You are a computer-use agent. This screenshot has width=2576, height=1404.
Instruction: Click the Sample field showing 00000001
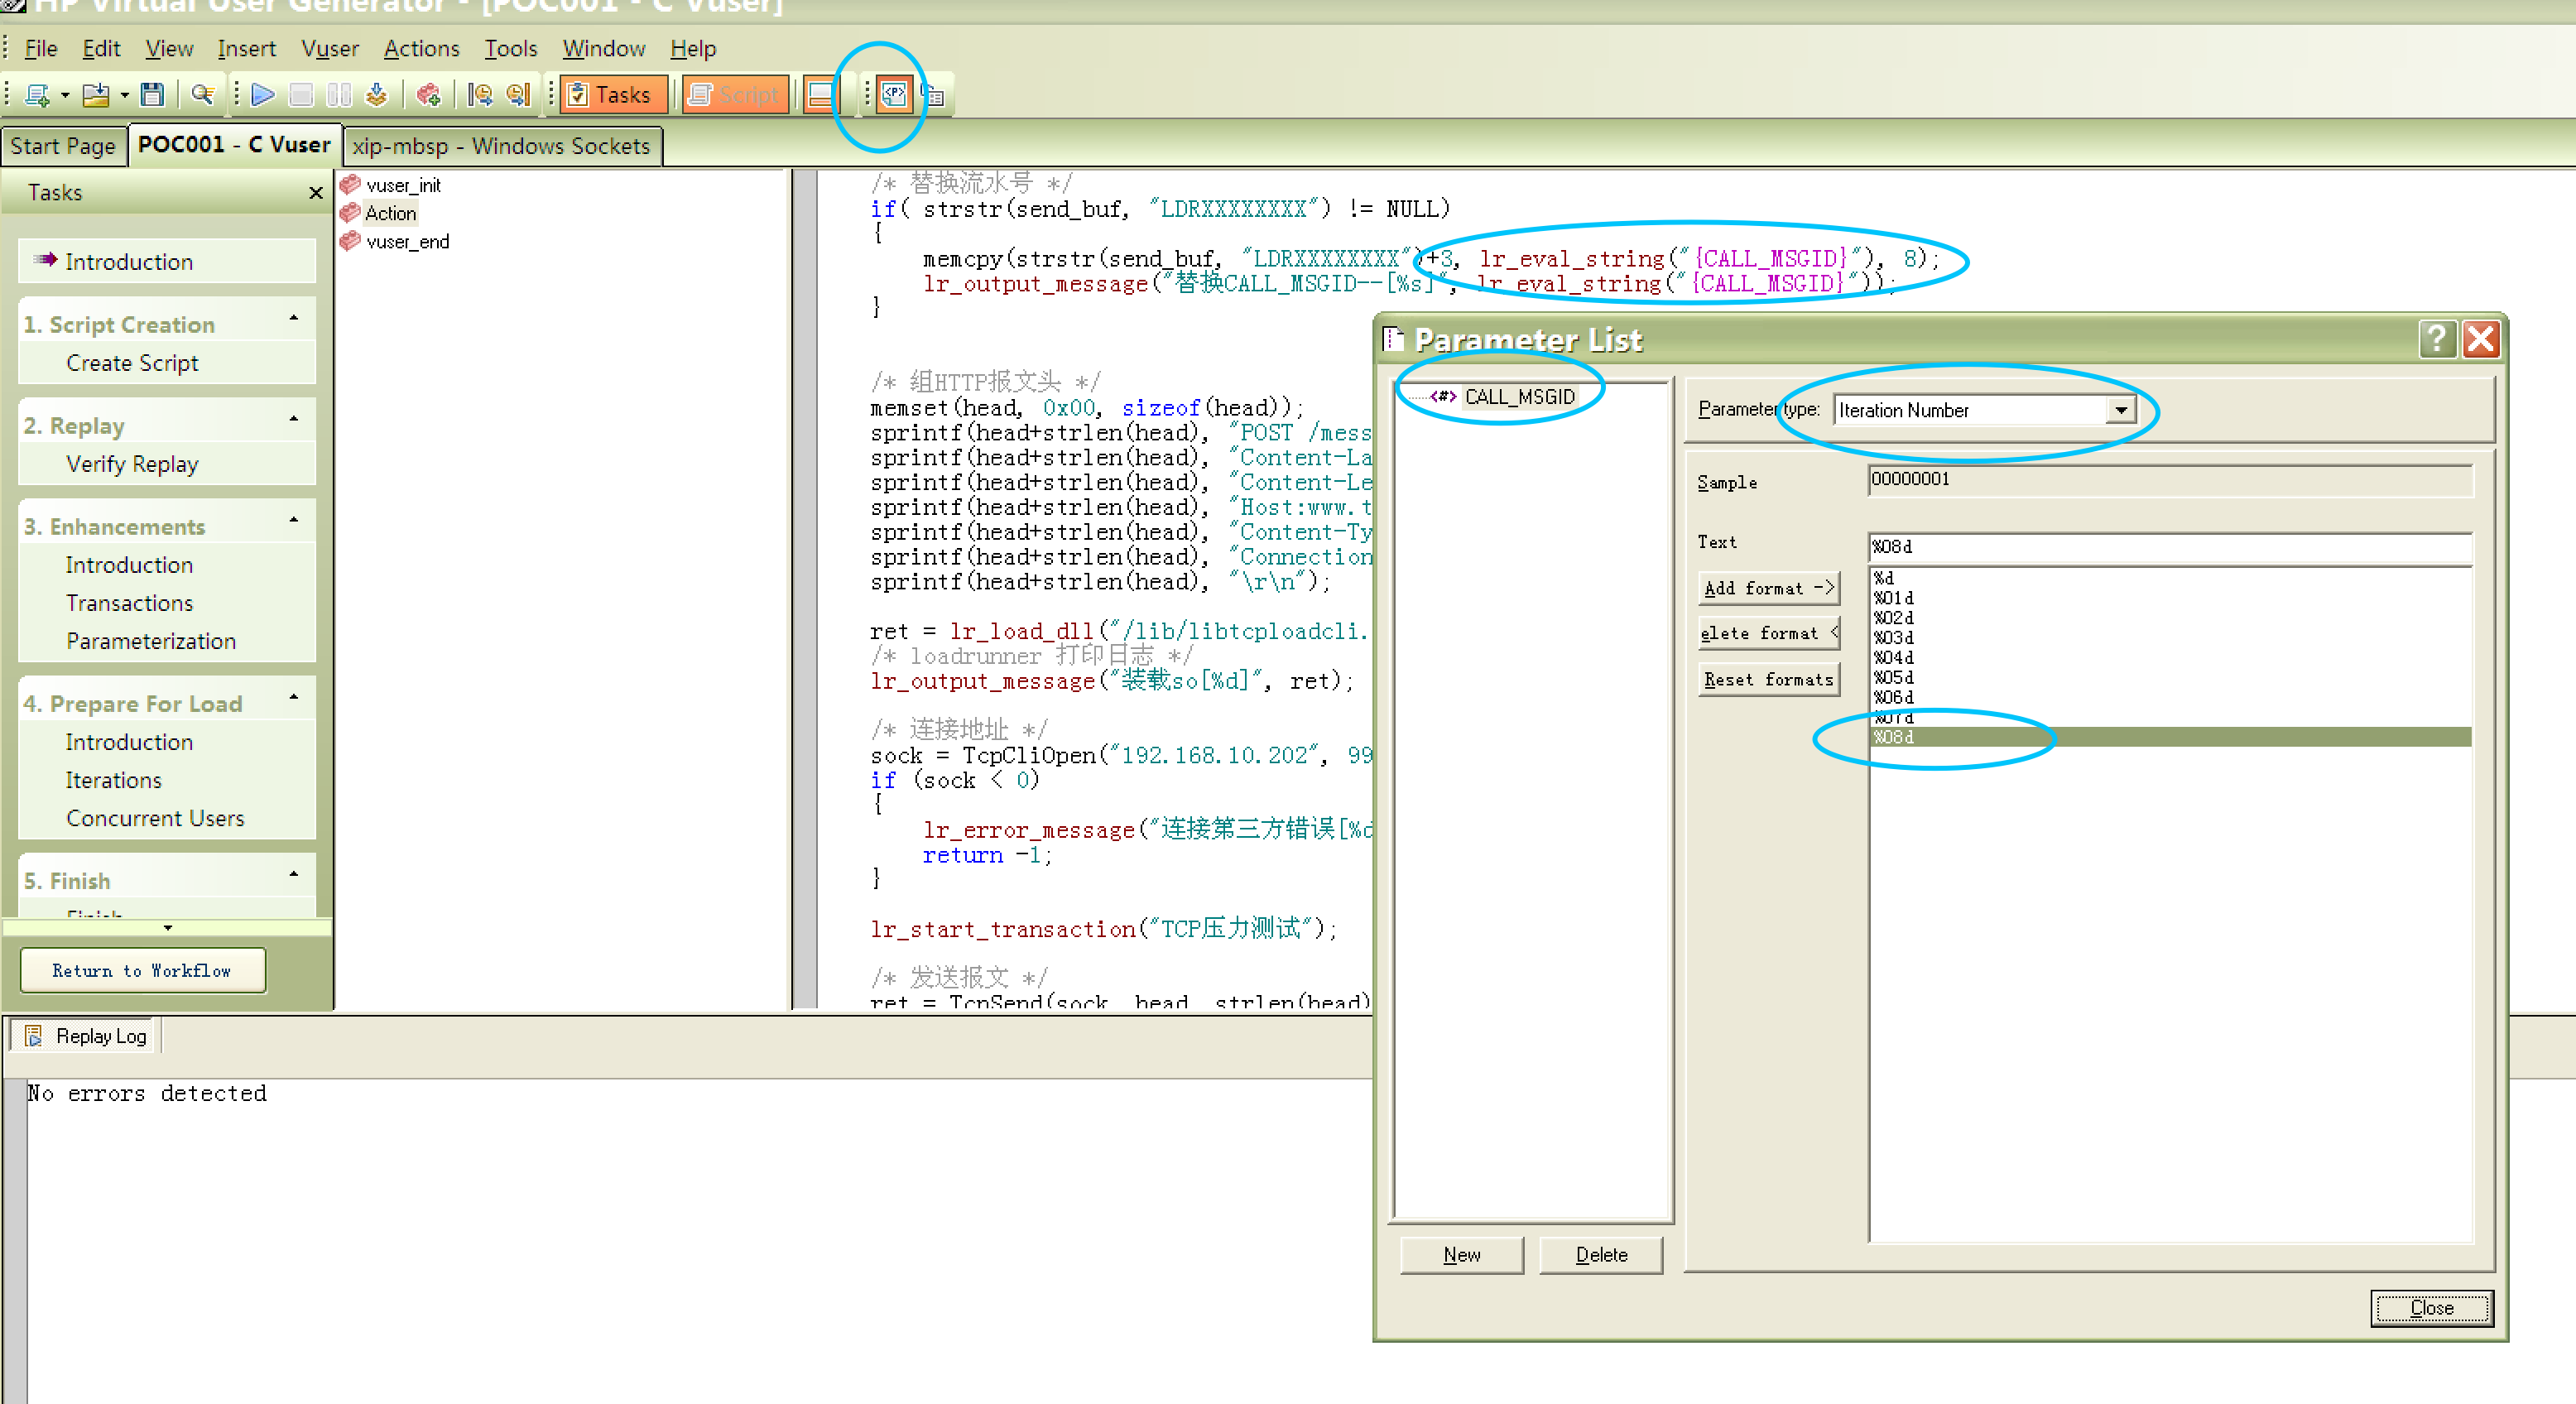coord(2169,480)
